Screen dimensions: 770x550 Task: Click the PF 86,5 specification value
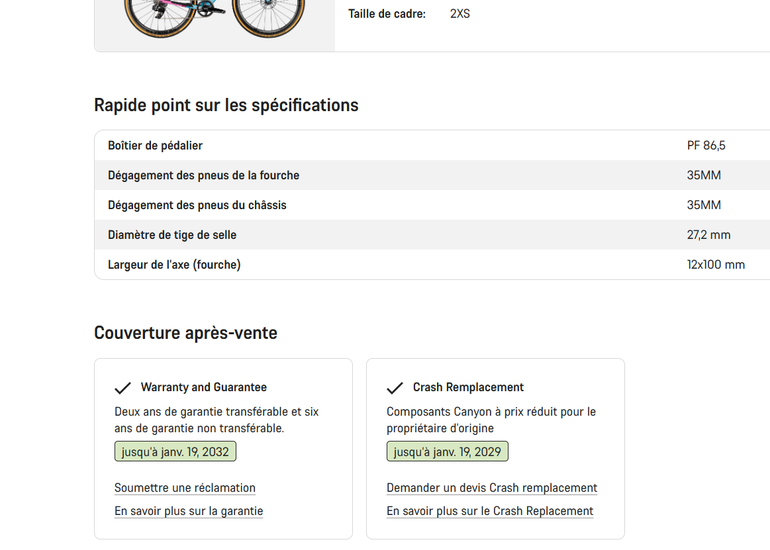point(706,145)
